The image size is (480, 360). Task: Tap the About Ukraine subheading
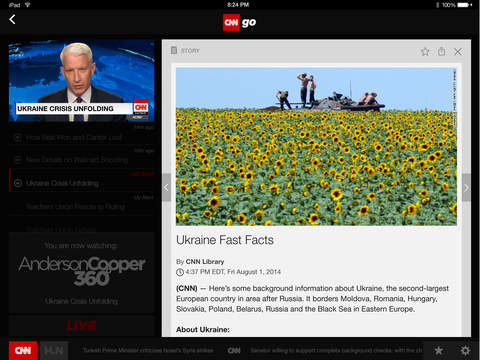point(203,329)
